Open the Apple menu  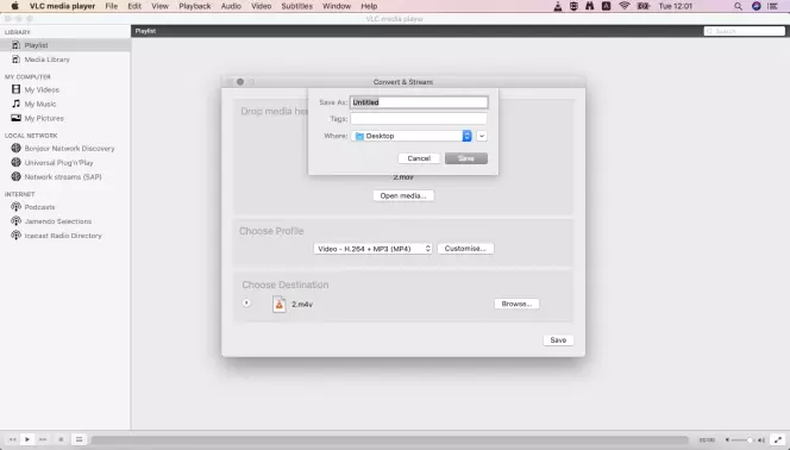(15, 6)
